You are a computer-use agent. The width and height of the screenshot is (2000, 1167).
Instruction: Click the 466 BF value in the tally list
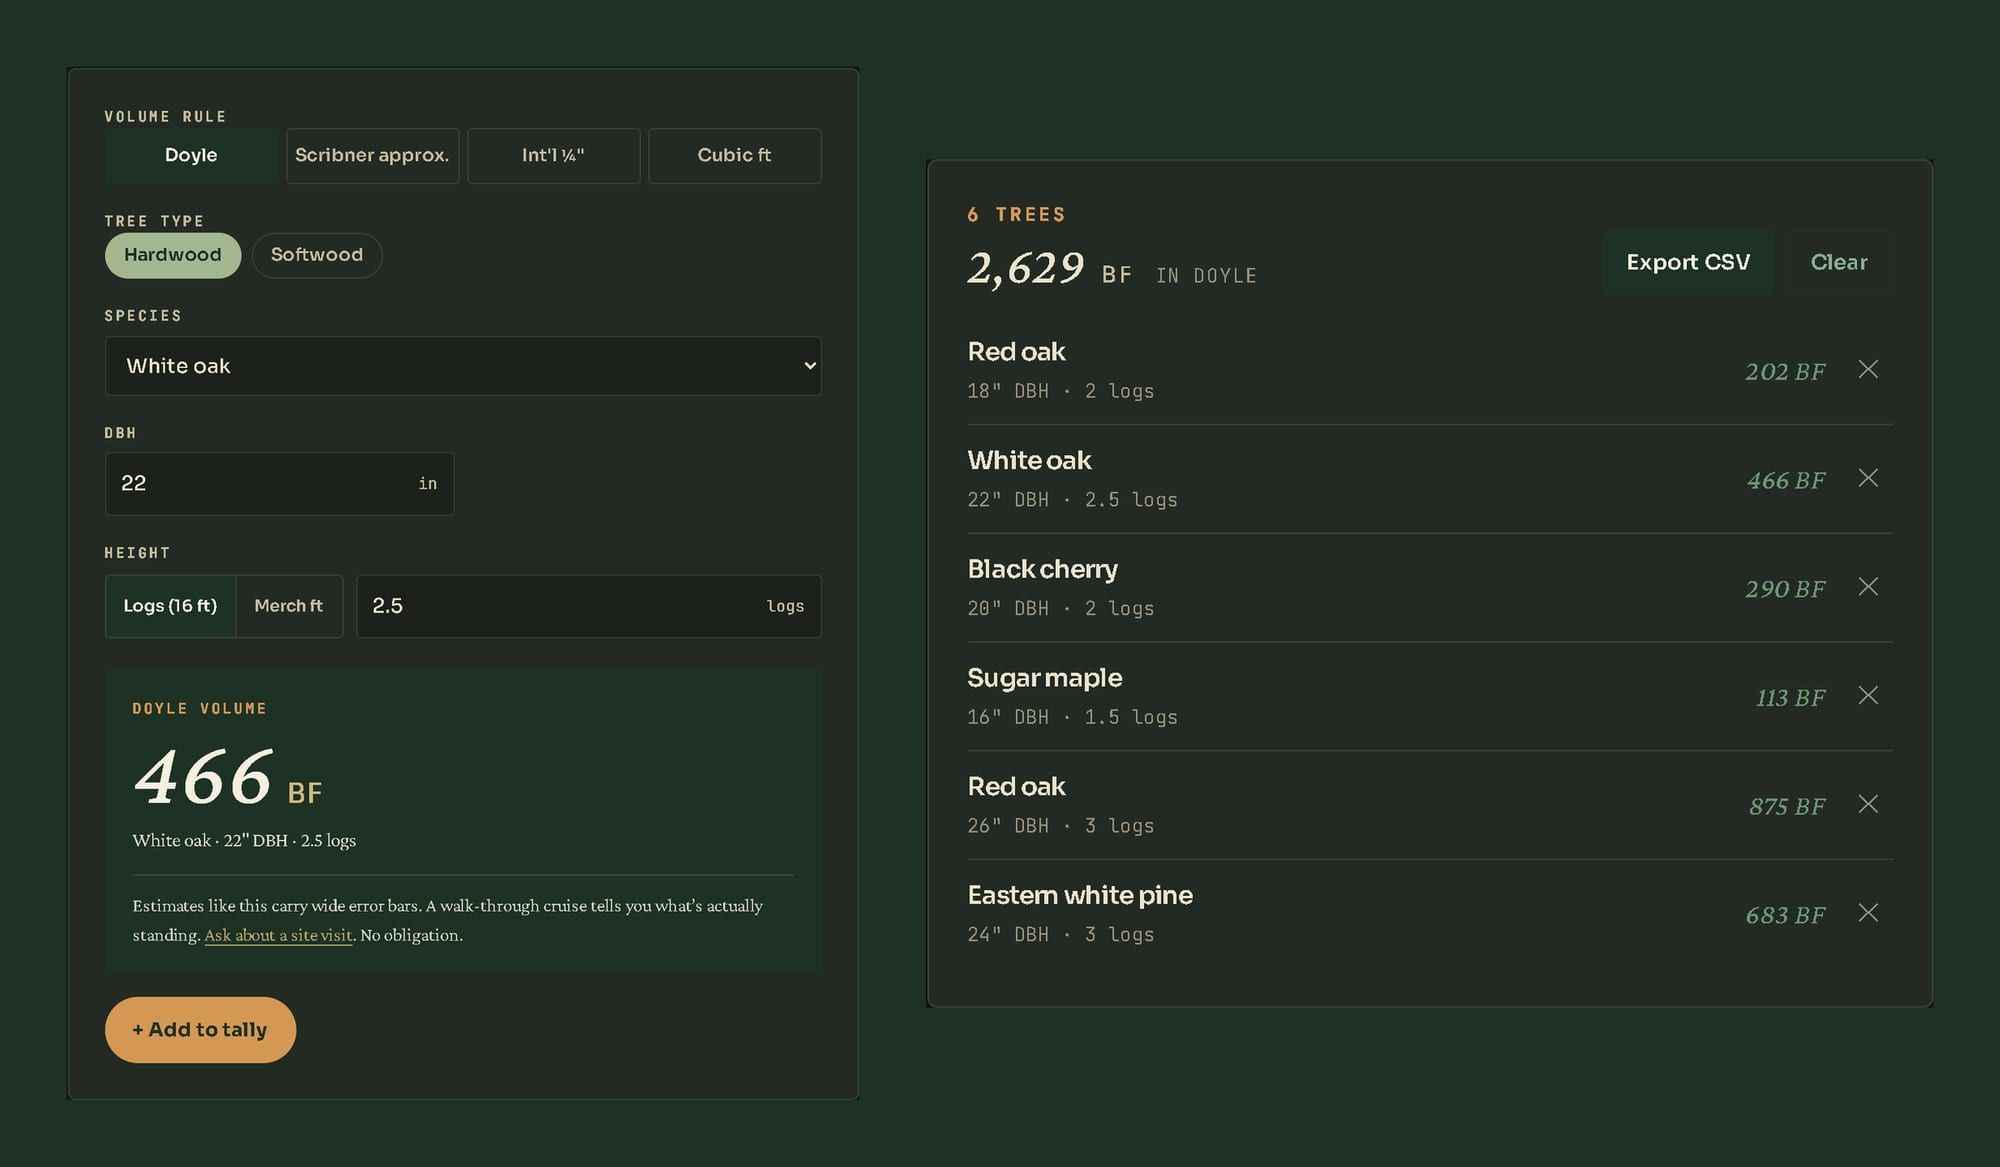pos(1786,481)
